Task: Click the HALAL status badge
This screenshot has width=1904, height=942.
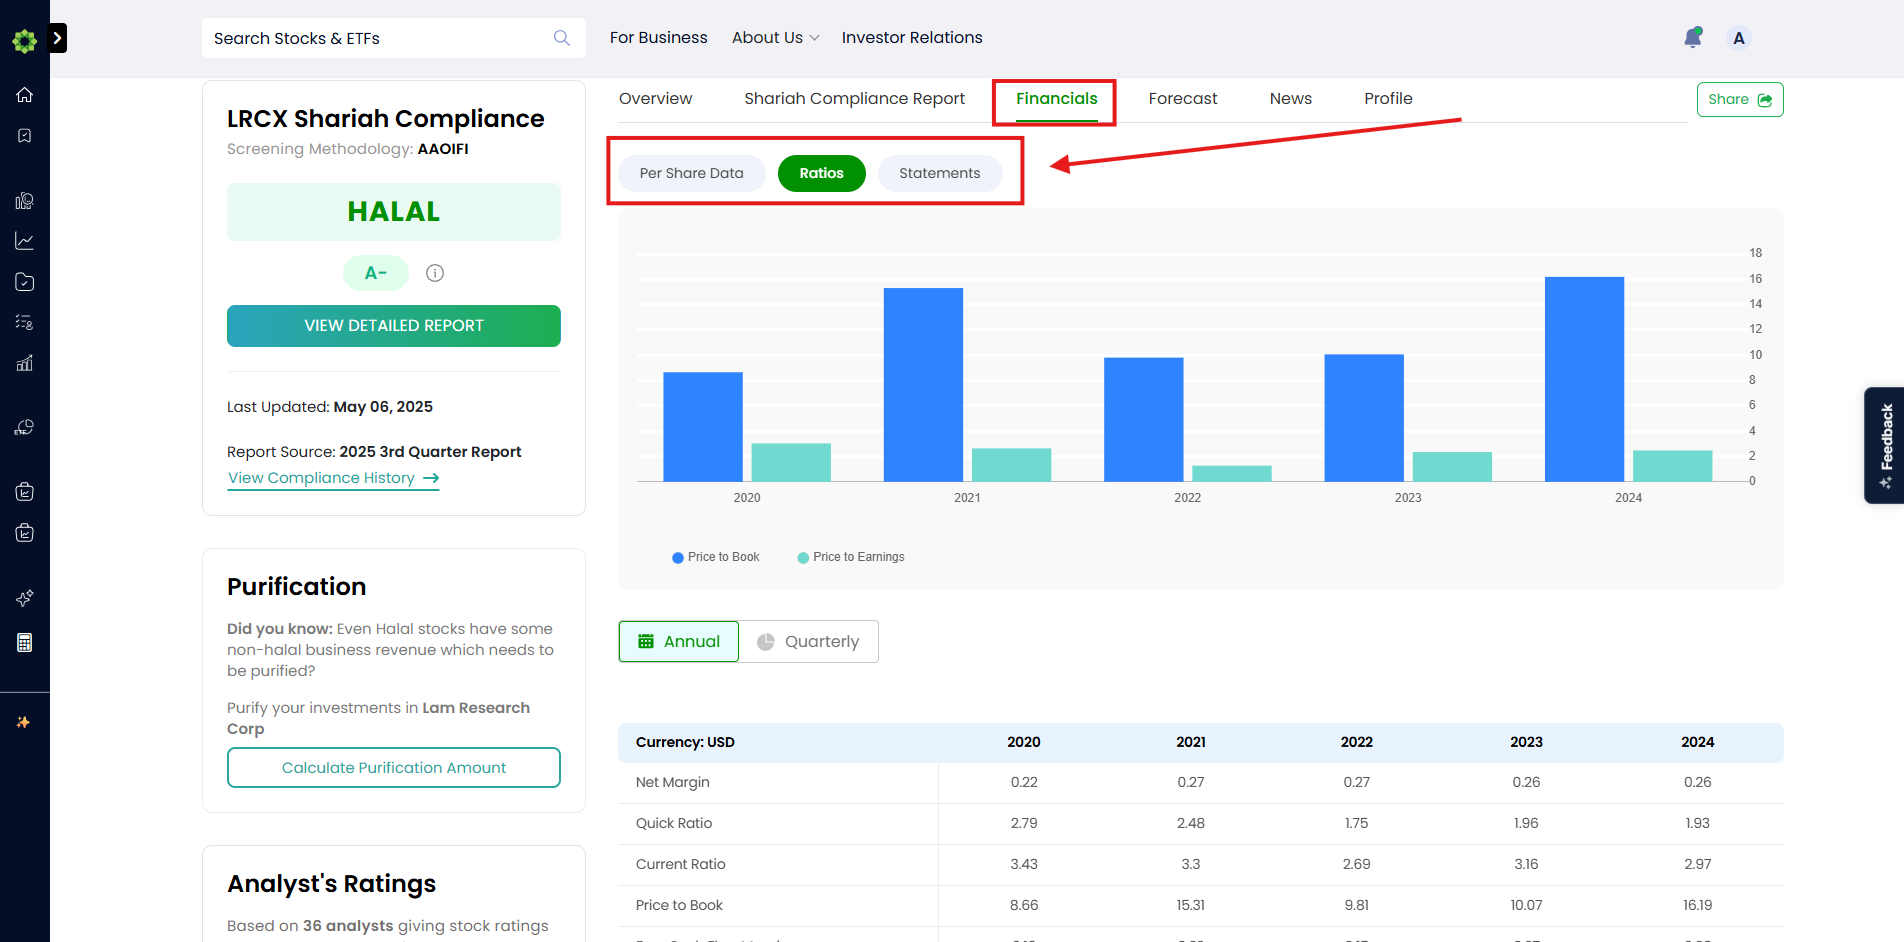Action: (394, 212)
